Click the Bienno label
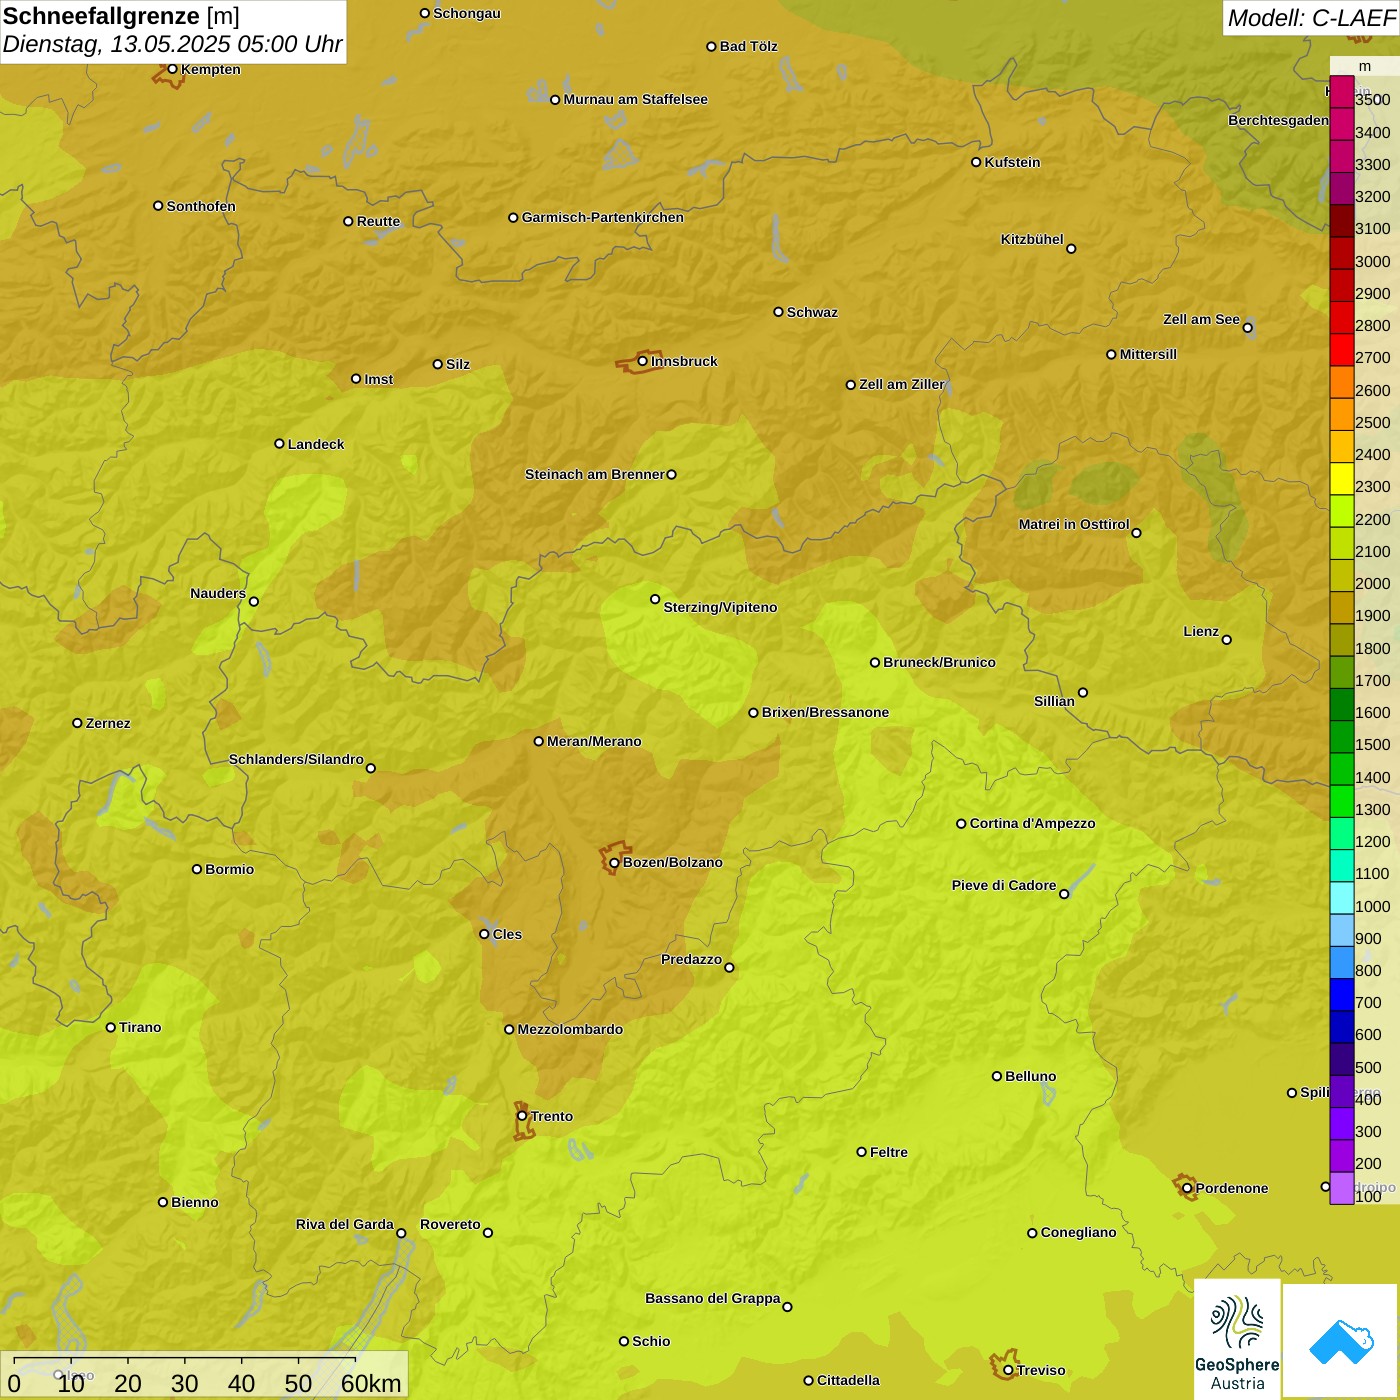1400x1400 pixels. click(194, 1202)
